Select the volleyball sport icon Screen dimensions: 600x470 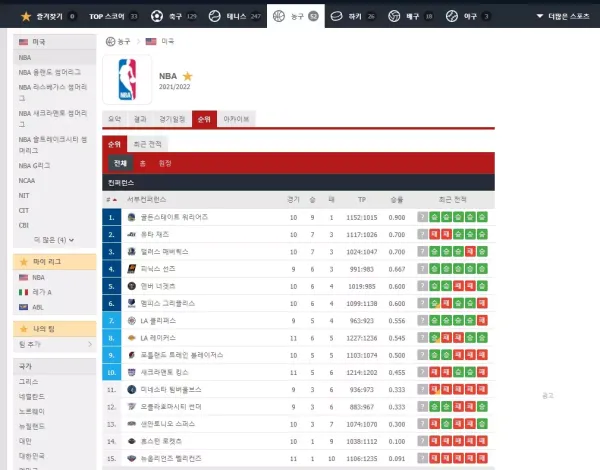394,16
